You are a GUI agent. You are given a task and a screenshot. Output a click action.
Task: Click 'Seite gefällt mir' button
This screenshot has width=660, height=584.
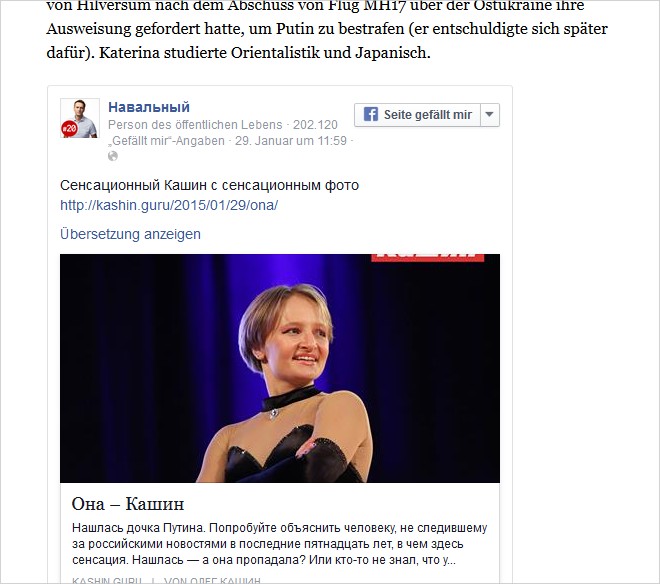[x=417, y=115]
